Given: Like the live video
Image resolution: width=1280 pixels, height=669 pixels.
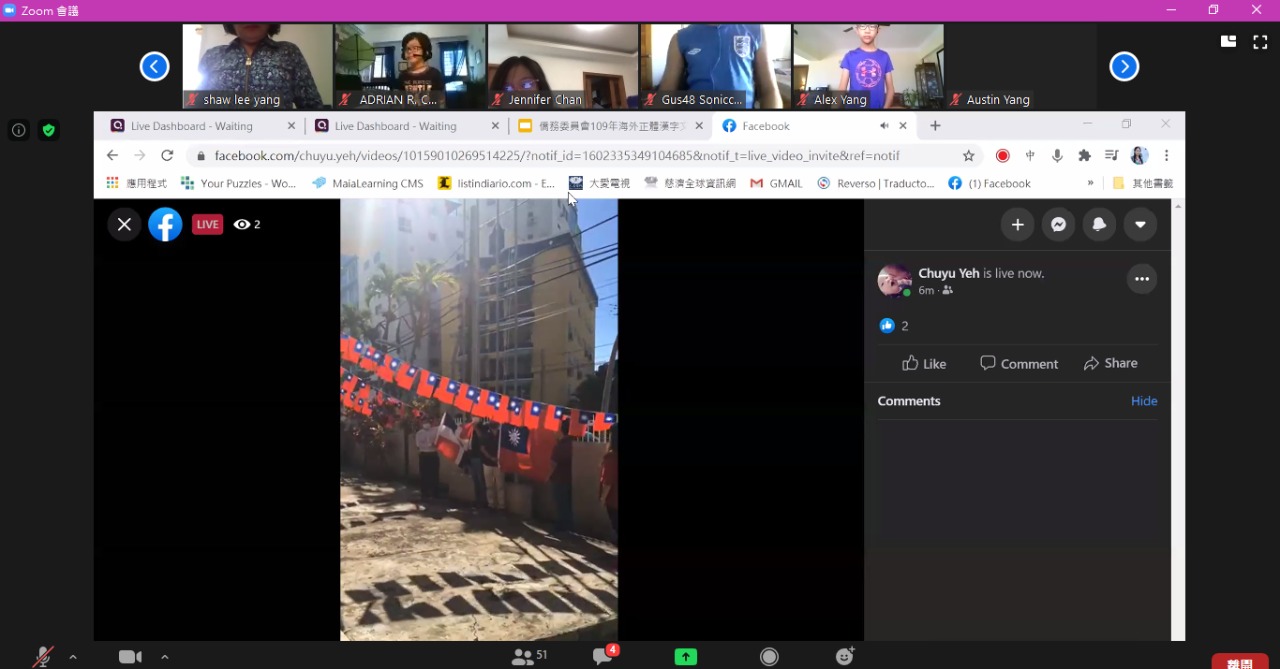Looking at the screenshot, I should click(925, 363).
